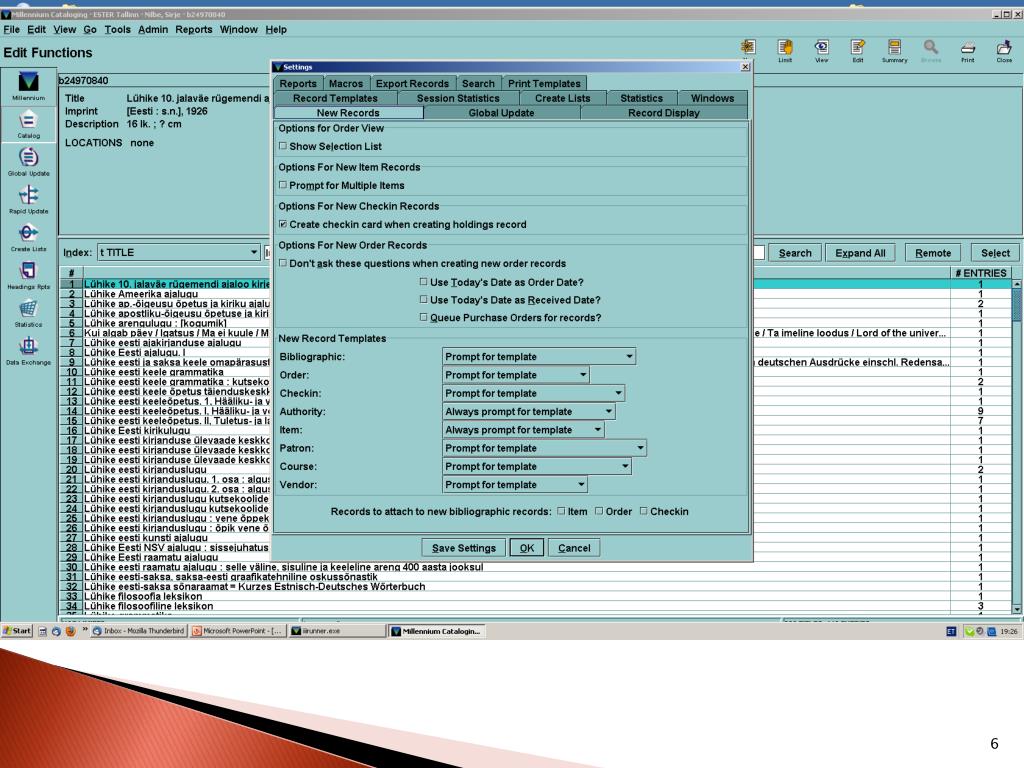This screenshot has width=1024, height=768.
Task: Click the Create Lists sidebar icon
Action: [28, 235]
